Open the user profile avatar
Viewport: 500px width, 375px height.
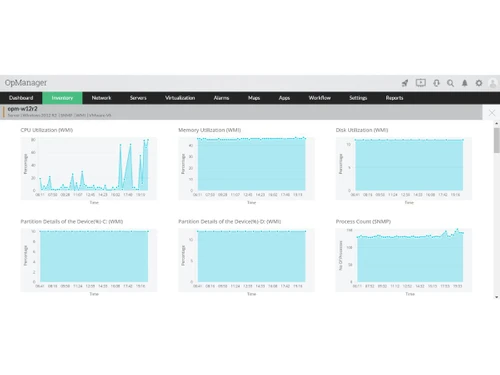click(493, 83)
